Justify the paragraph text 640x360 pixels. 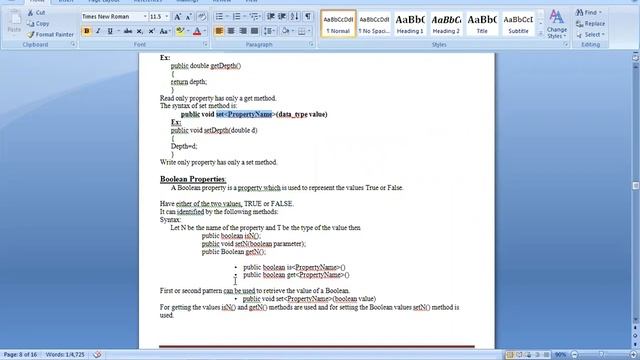click(x=254, y=31)
